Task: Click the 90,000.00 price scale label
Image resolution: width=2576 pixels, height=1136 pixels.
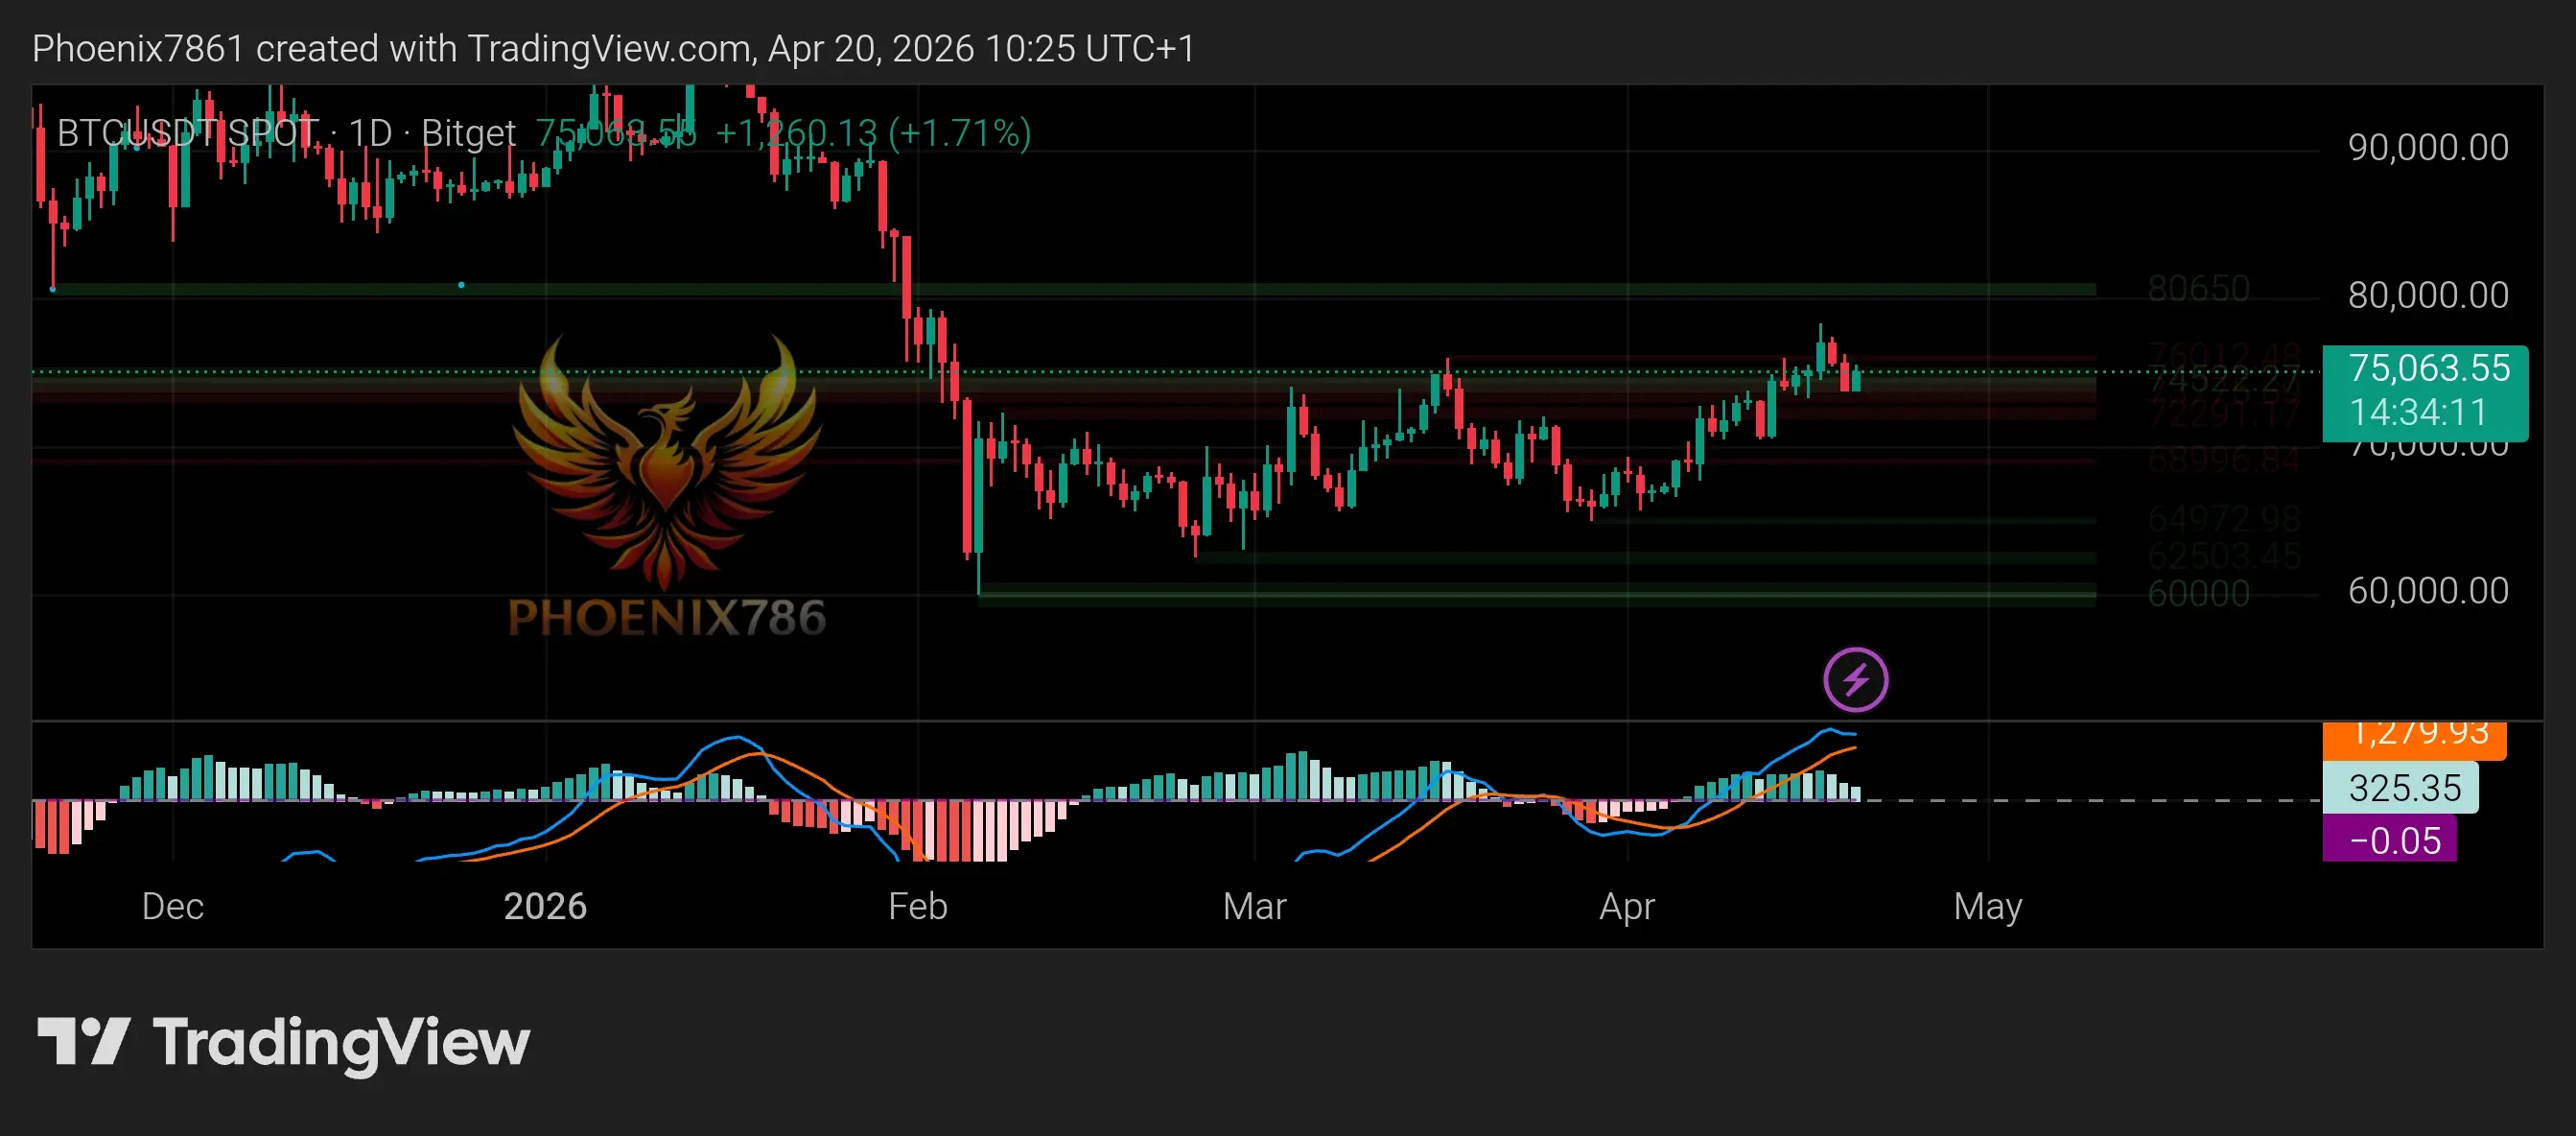Action: point(2427,148)
